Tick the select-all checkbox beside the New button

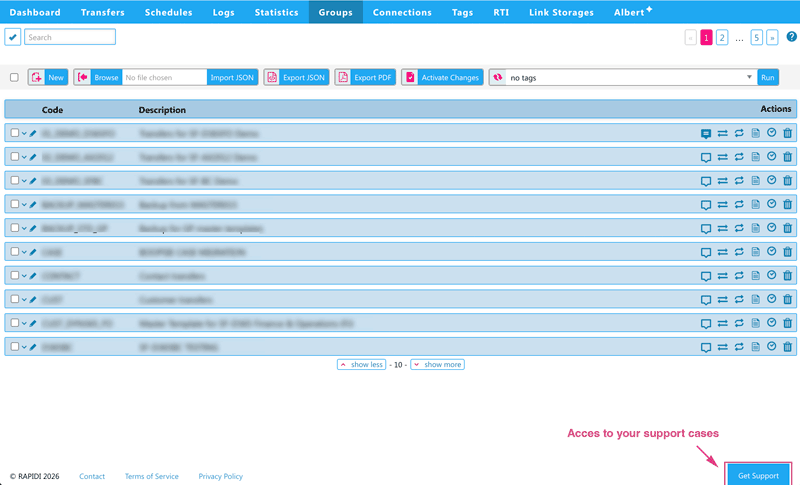[x=14, y=77]
